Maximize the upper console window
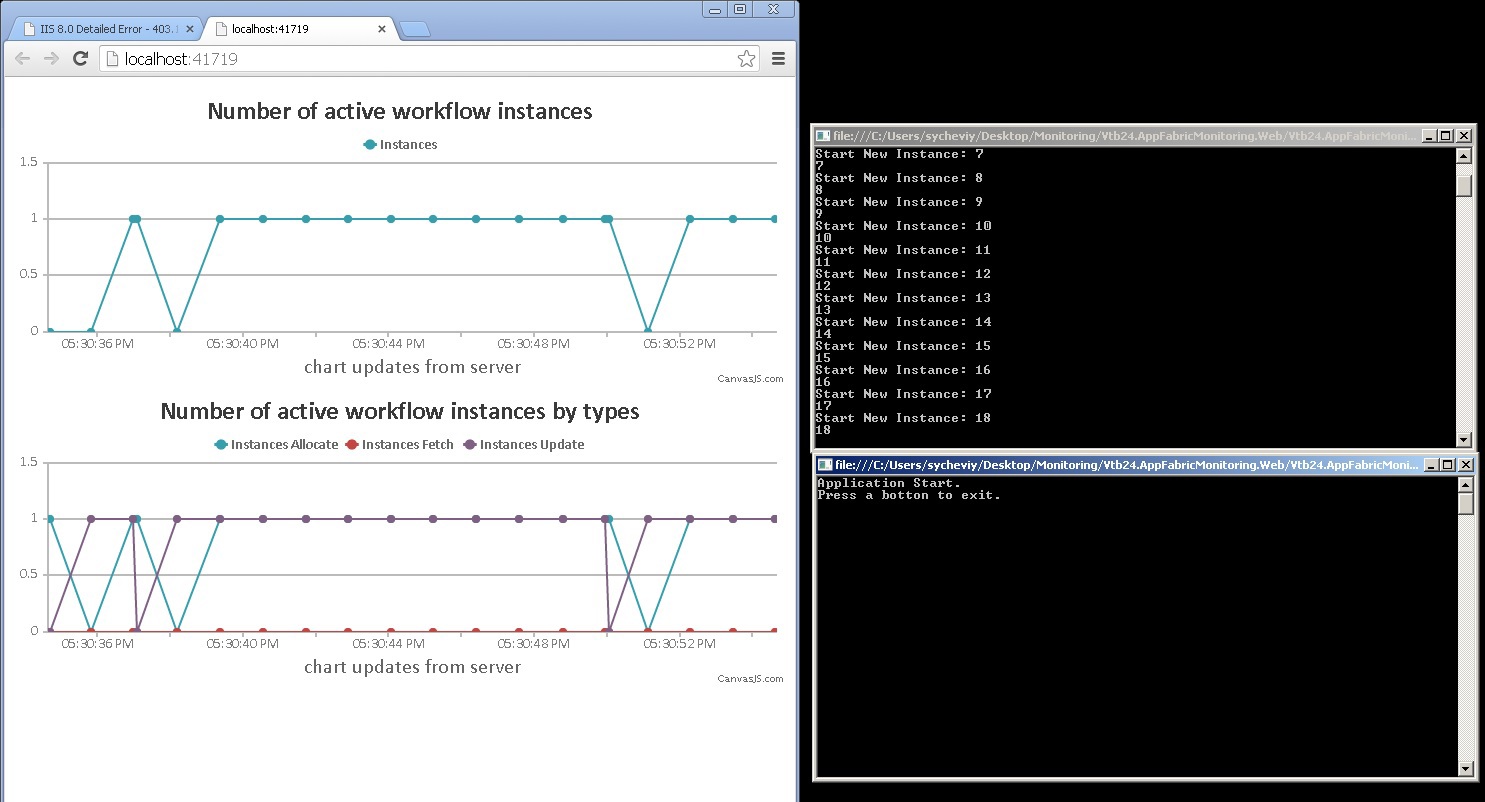The height and width of the screenshot is (802, 1485). tap(1445, 136)
